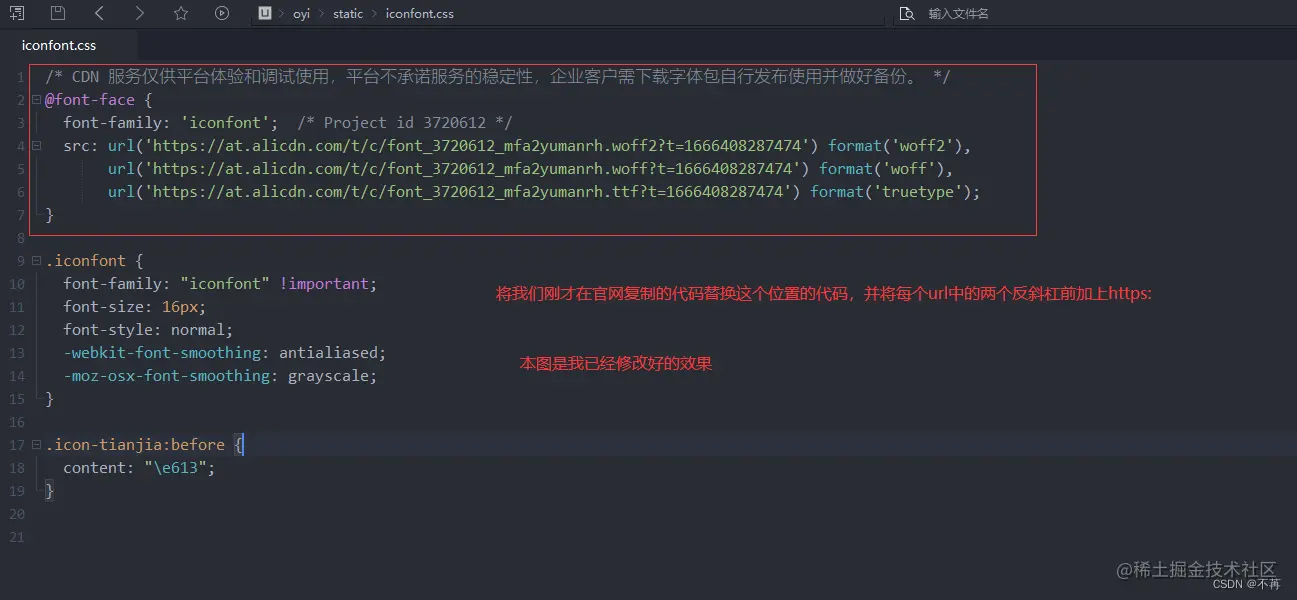Select 'iconfont.css' in the breadcrumb path
Image resolution: width=1297 pixels, height=600 pixels.
(x=419, y=13)
